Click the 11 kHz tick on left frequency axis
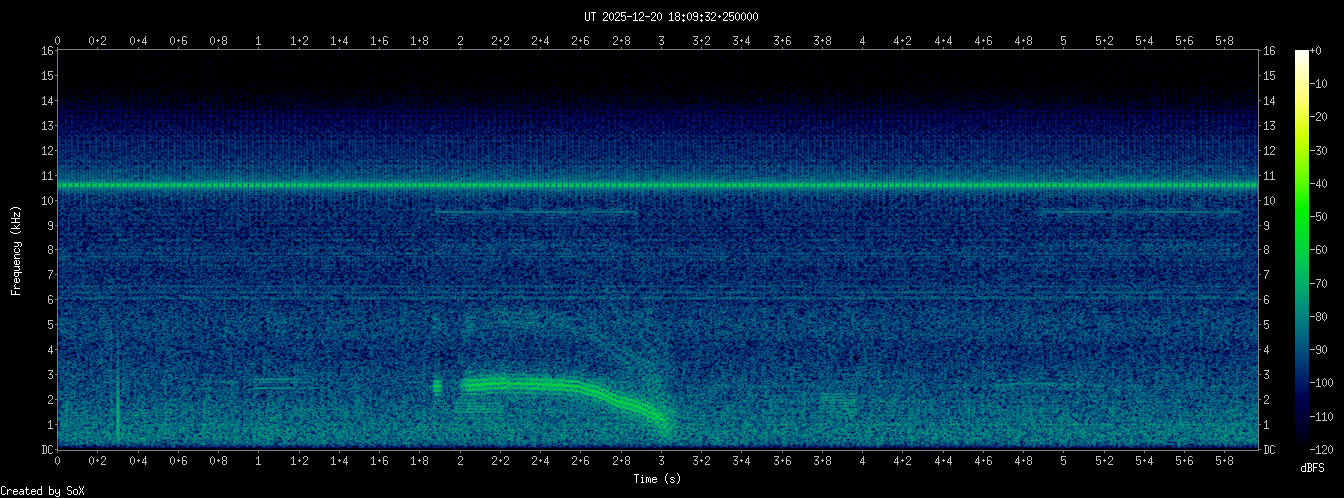The image size is (1344, 498). click(x=46, y=176)
